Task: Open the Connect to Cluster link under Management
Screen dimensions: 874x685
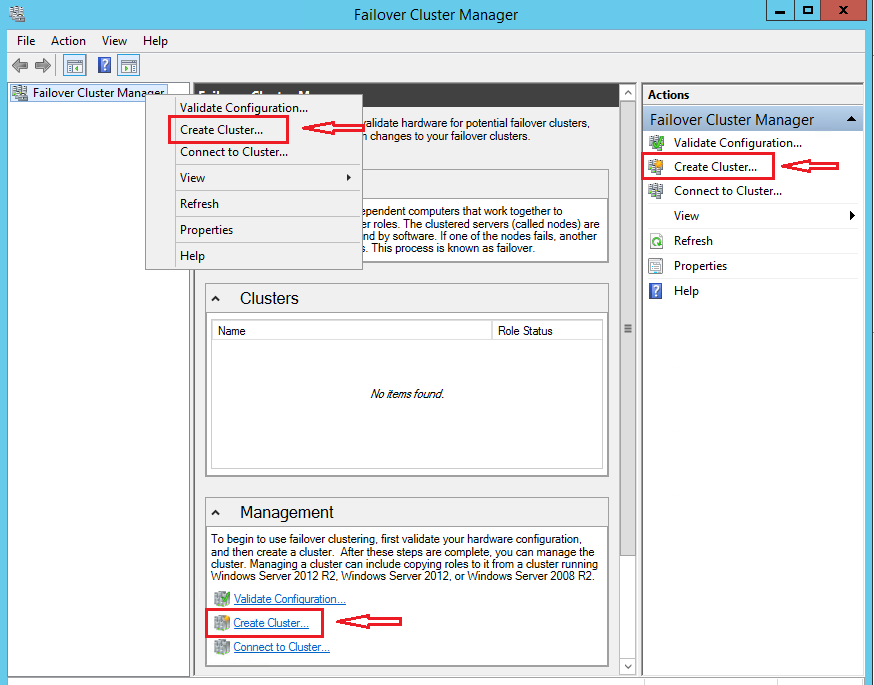Action: [x=281, y=646]
